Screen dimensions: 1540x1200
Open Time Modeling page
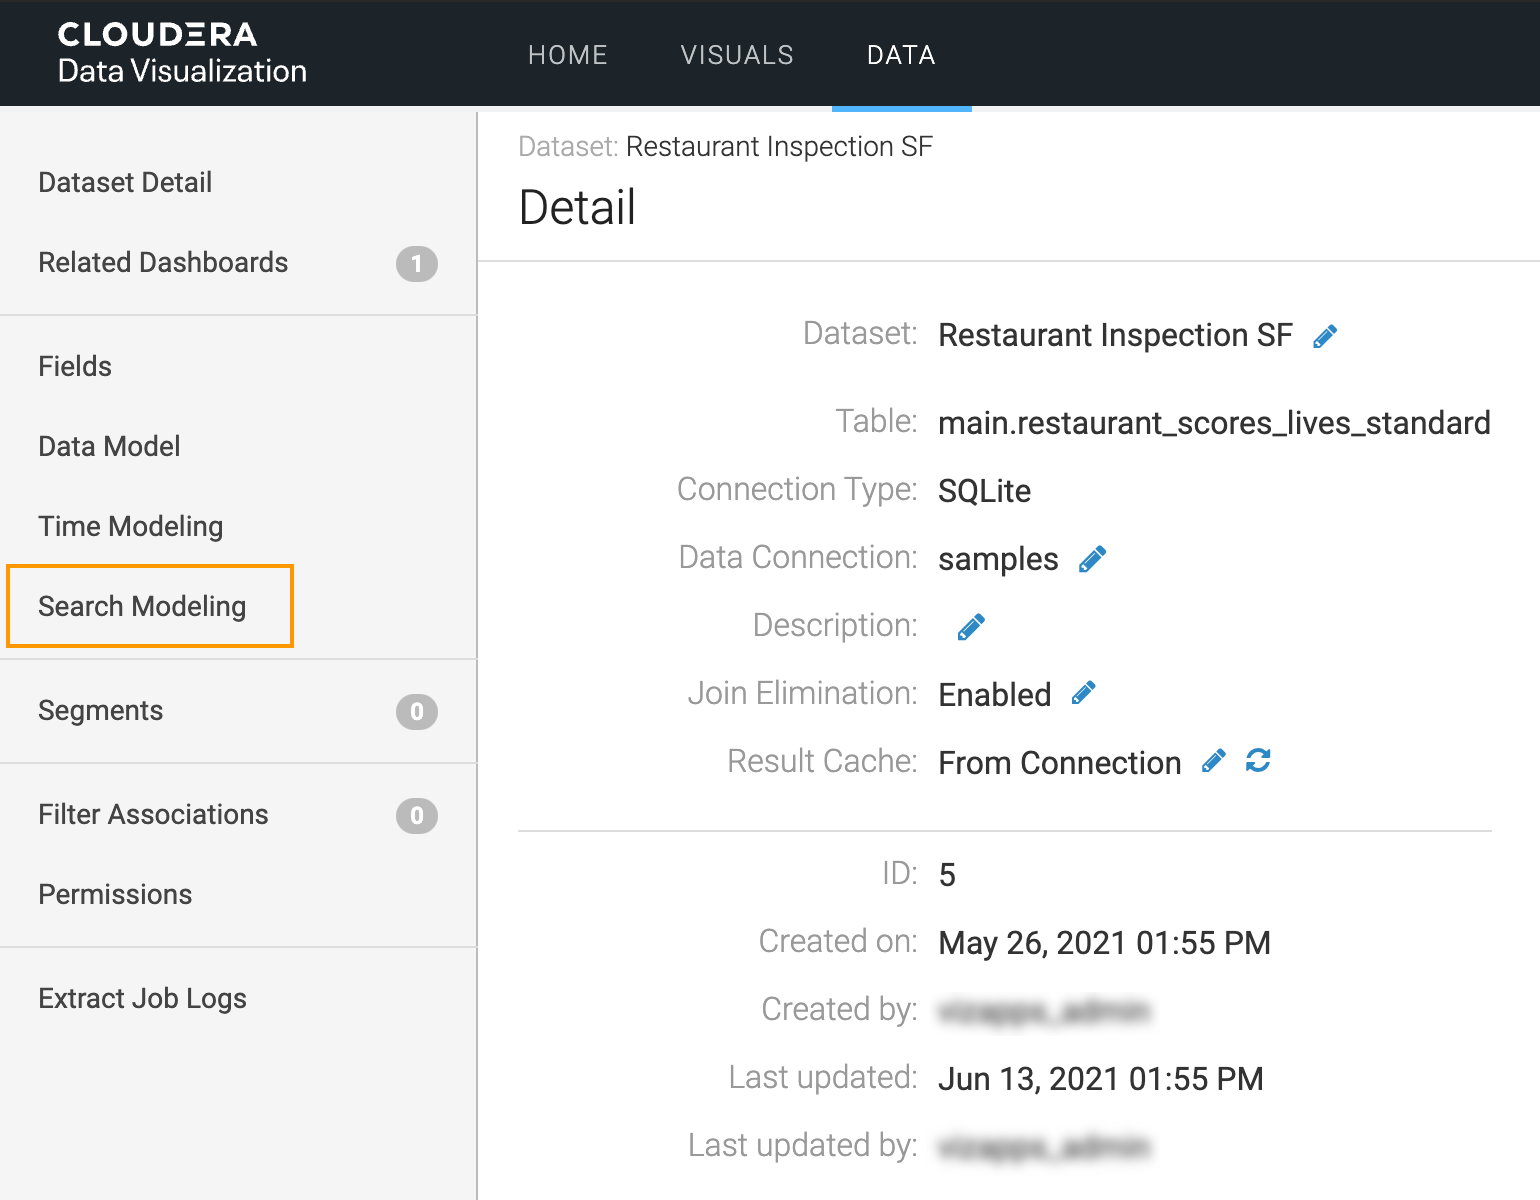click(x=130, y=526)
